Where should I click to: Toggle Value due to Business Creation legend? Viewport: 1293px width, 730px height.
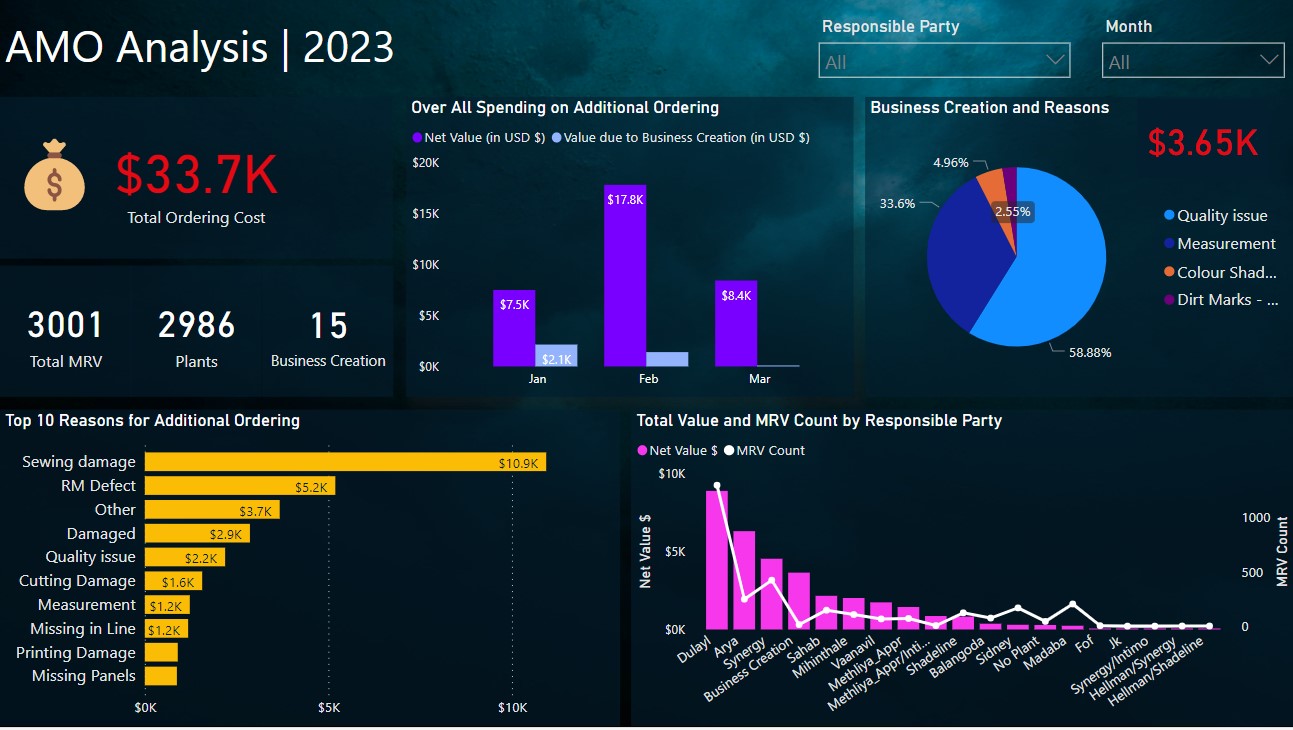[x=685, y=138]
